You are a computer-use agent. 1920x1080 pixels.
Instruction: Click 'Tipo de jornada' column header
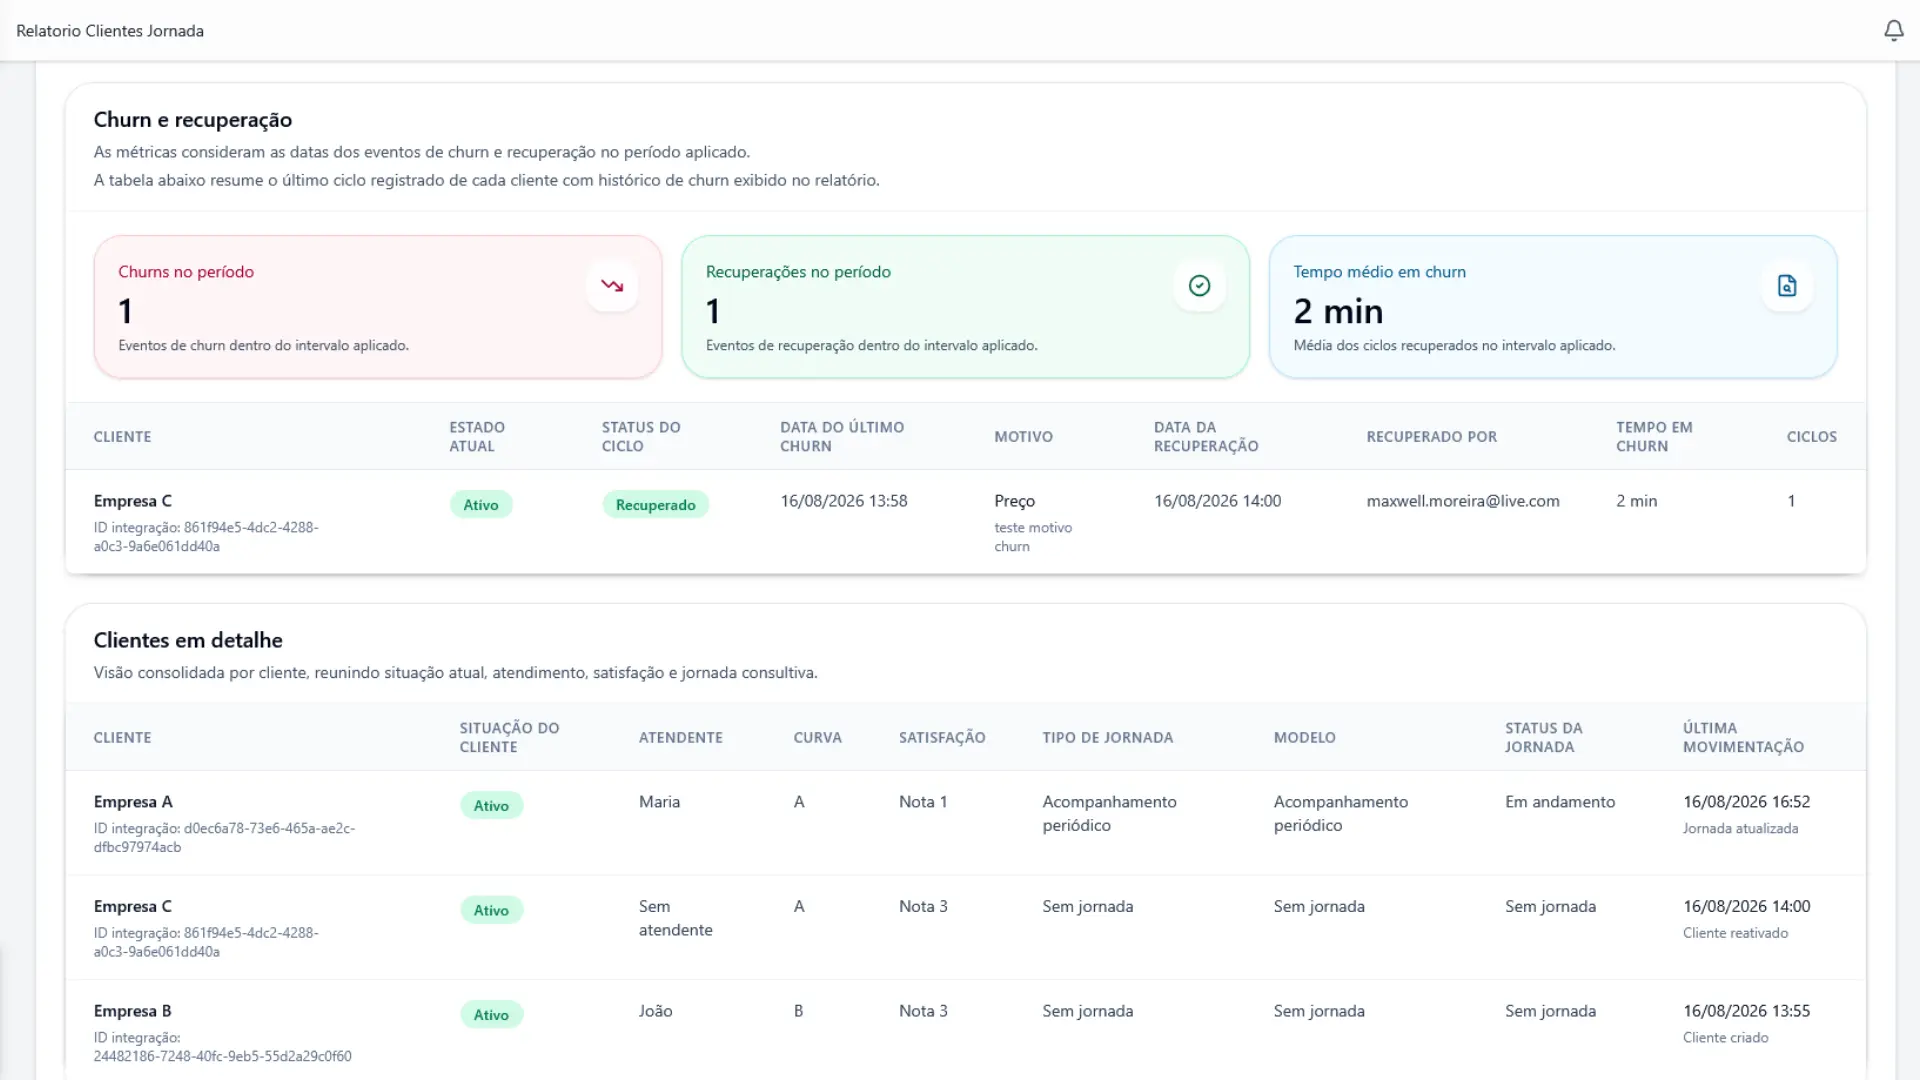[x=1107, y=738]
